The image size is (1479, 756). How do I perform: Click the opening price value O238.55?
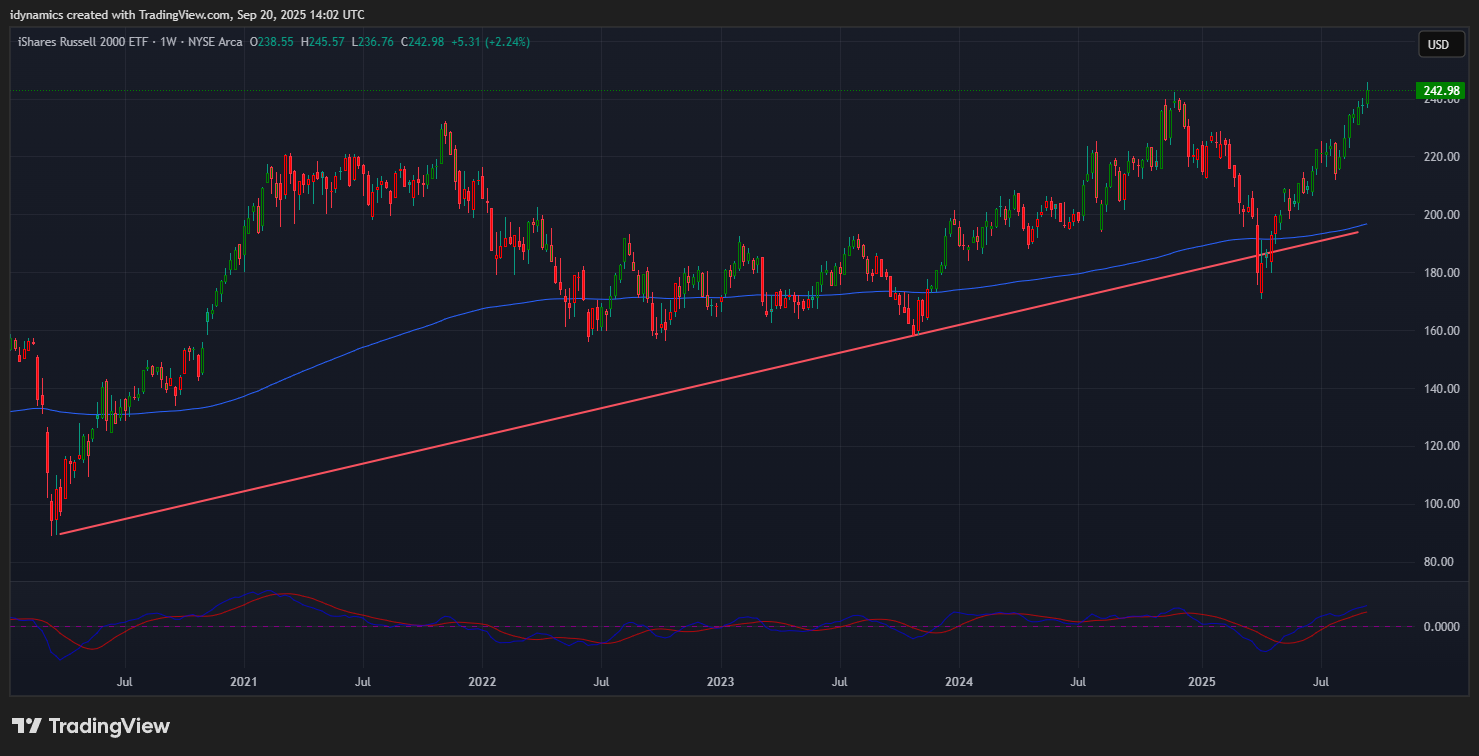pos(271,42)
